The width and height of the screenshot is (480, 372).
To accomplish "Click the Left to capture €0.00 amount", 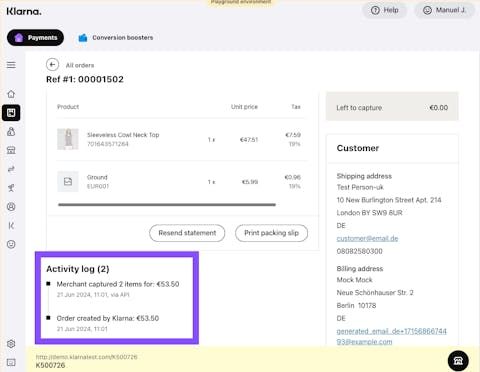I will 439,108.
